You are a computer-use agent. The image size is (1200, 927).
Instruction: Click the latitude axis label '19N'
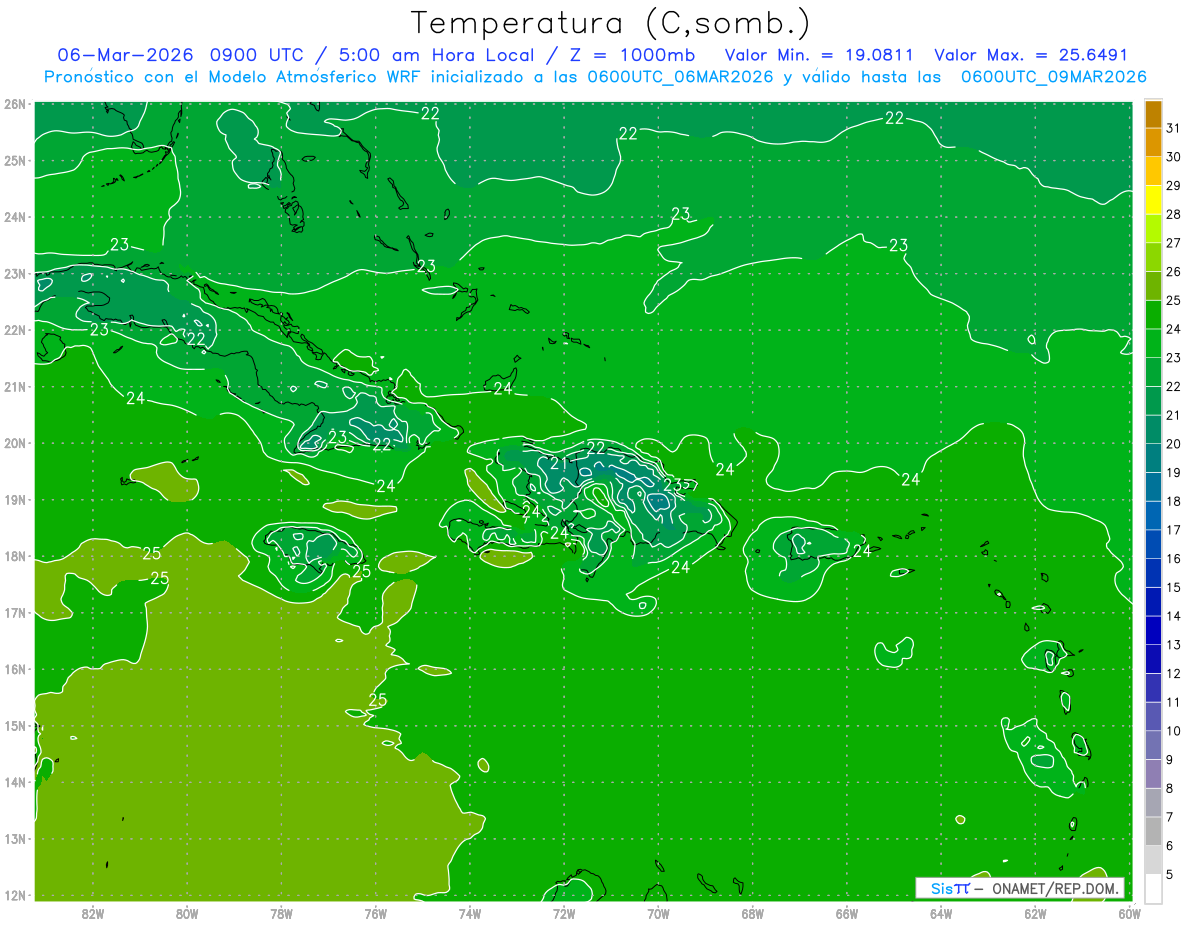tap(15, 499)
